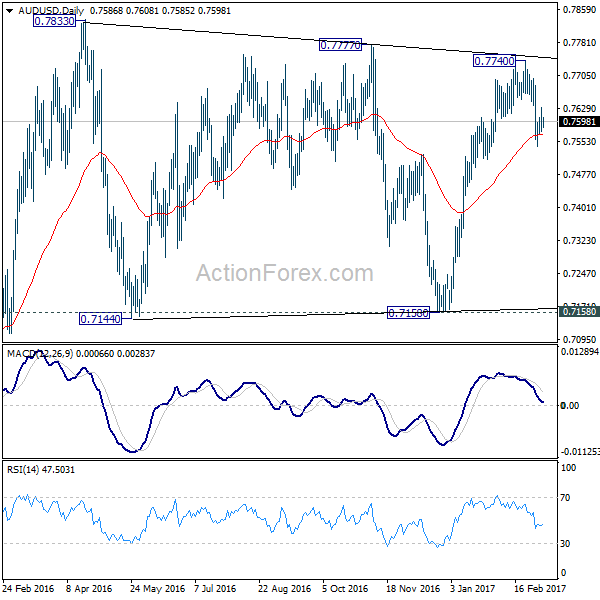This screenshot has height=600, width=600.
Task: Click the 0.71440 low label
Action: tap(101, 319)
